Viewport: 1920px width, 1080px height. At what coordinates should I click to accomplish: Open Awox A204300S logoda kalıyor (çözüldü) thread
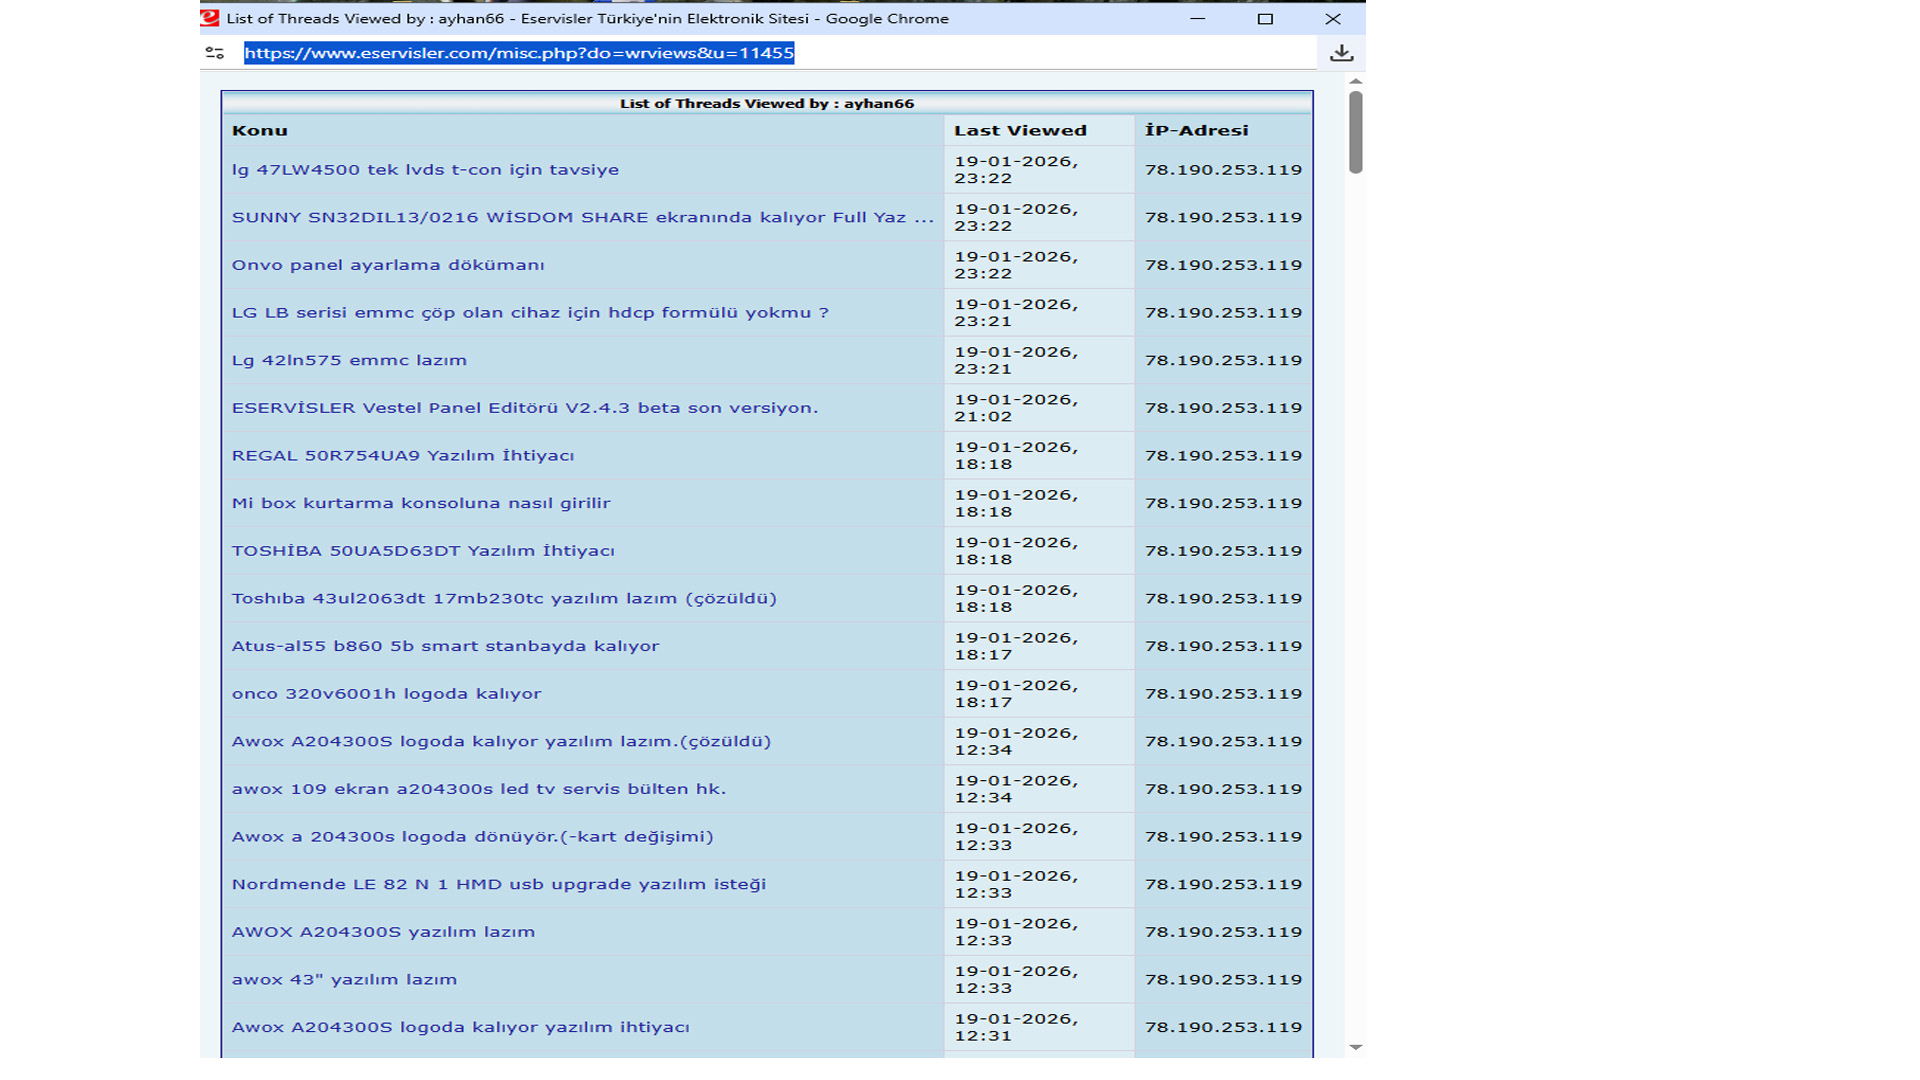coord(501,741)
